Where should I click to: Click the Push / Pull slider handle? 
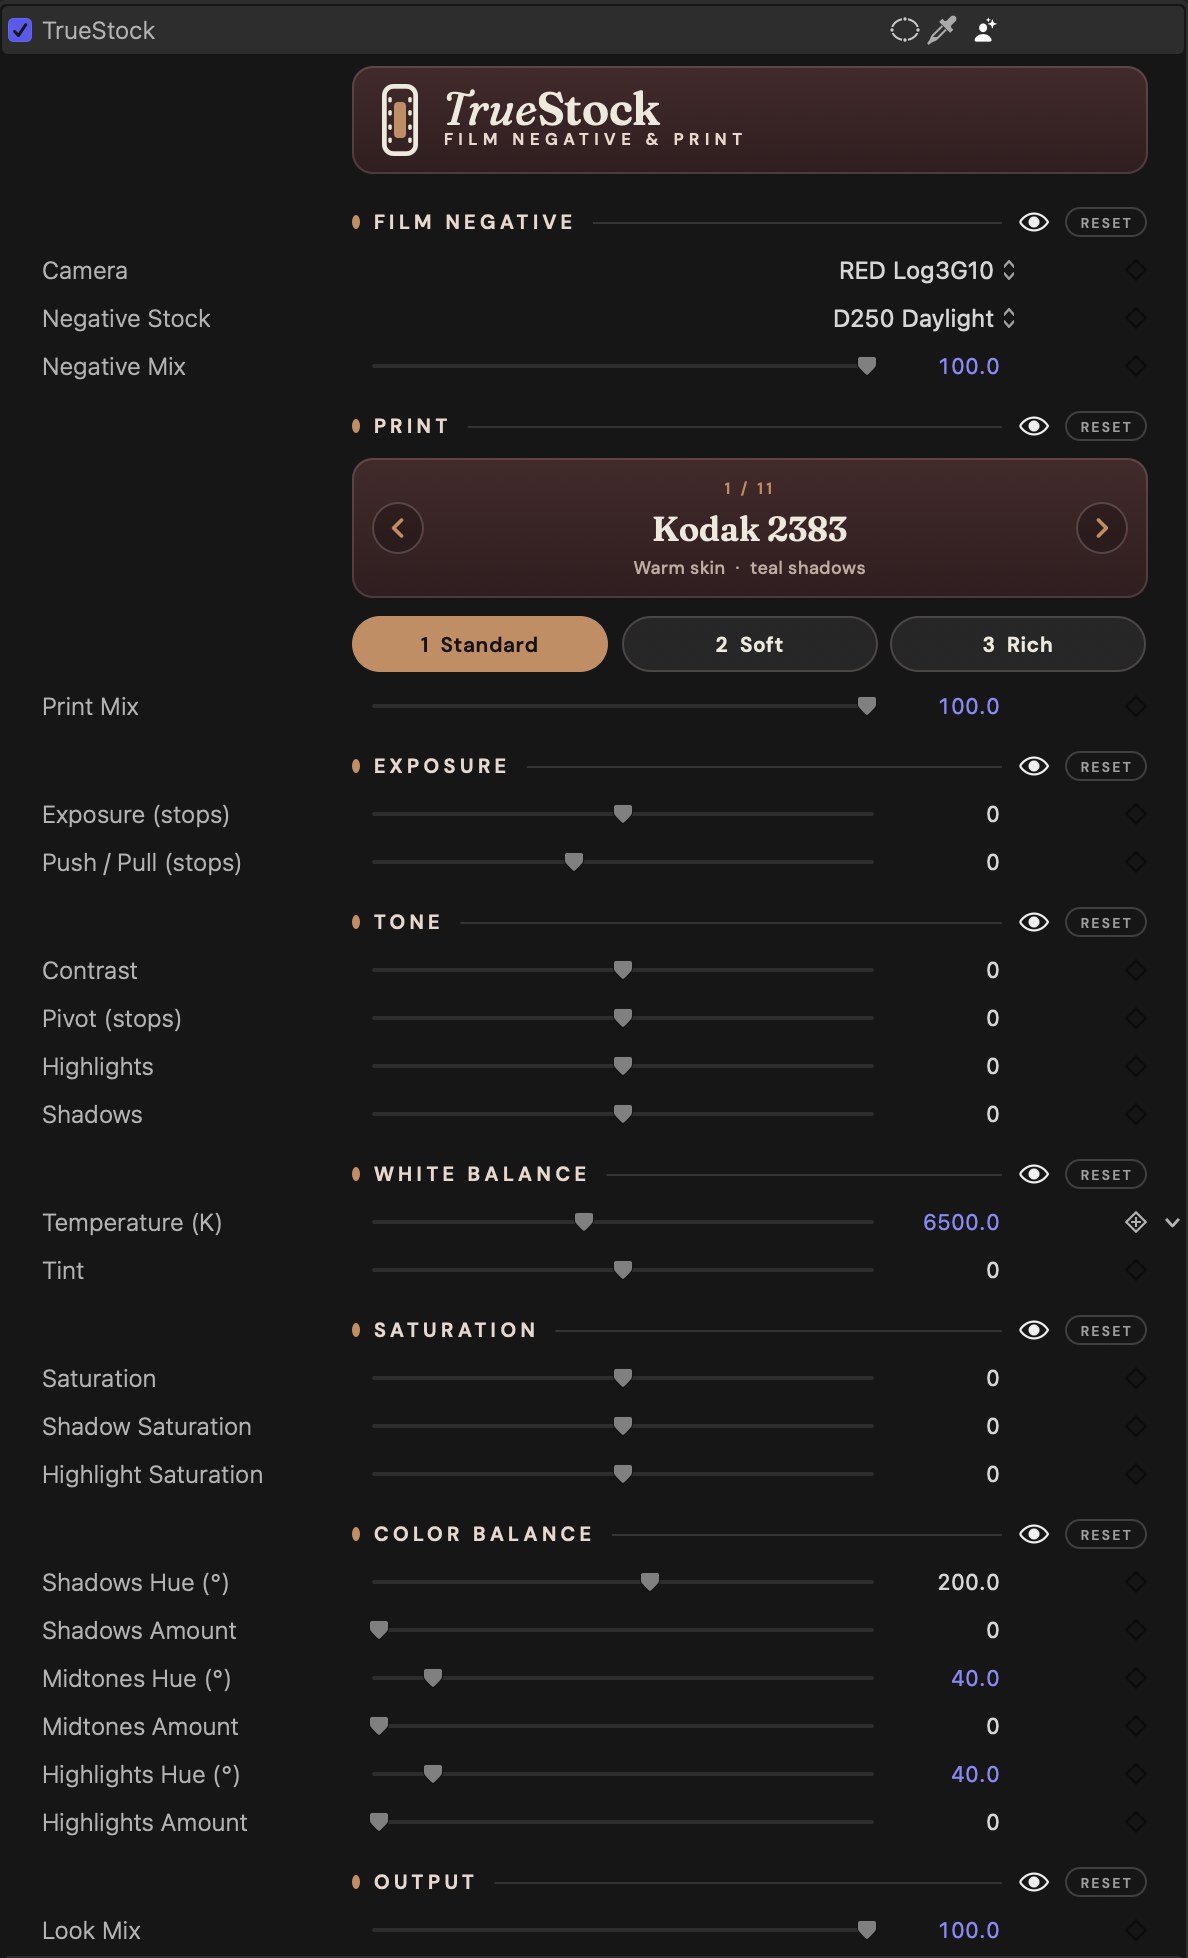(574, 862)
